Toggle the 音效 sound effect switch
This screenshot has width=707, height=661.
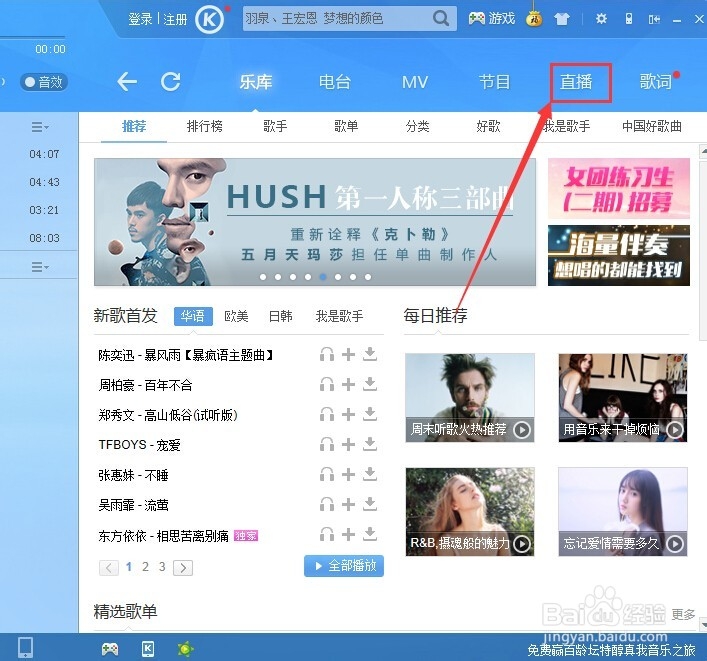(44, 82)
